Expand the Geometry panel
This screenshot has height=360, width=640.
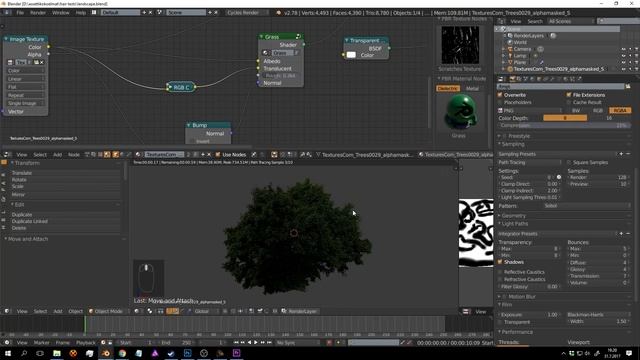click(x=513, y=216)
